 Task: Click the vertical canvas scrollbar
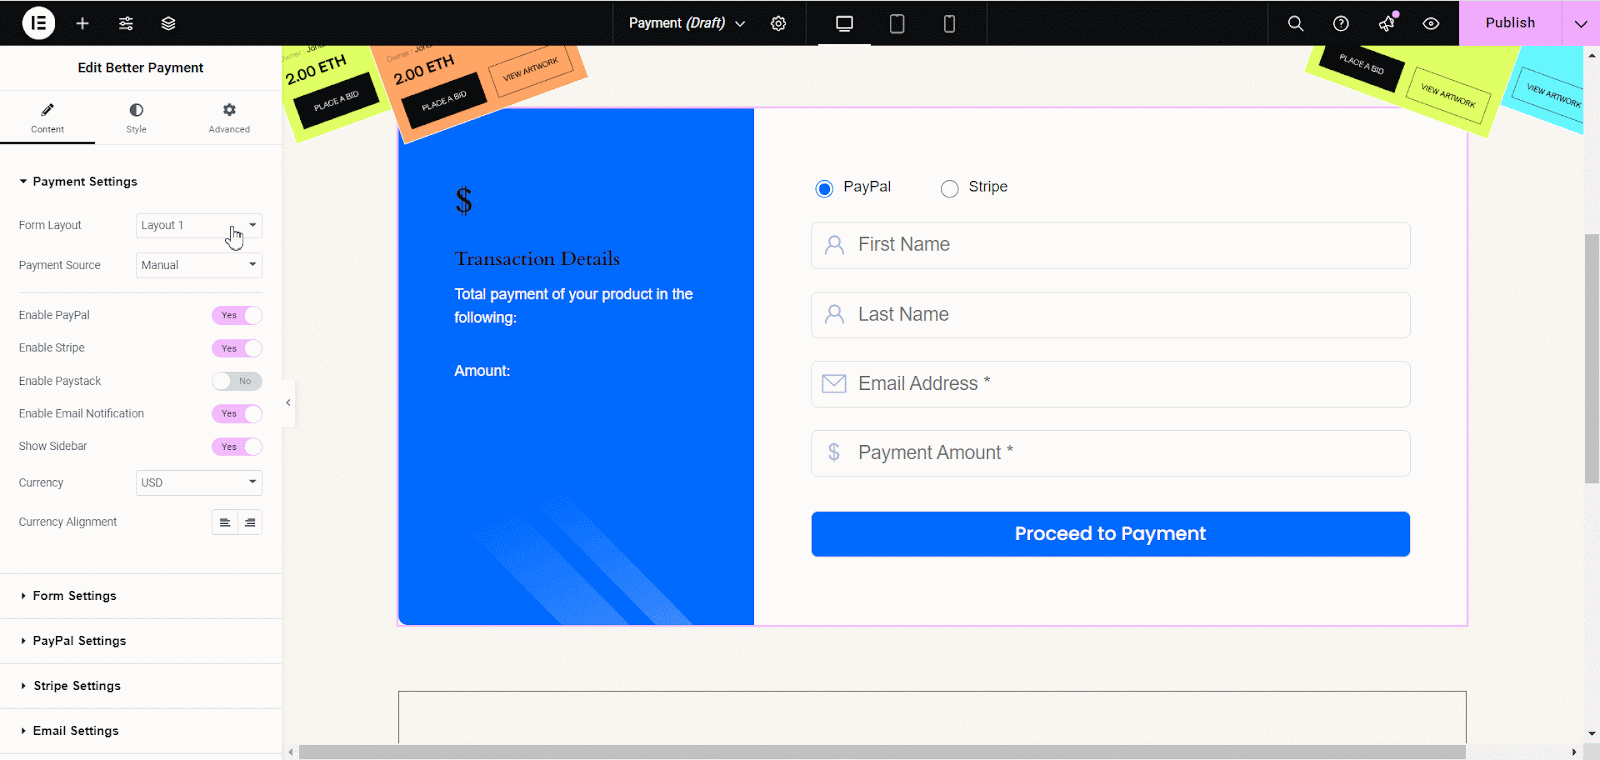[1592, 359]
